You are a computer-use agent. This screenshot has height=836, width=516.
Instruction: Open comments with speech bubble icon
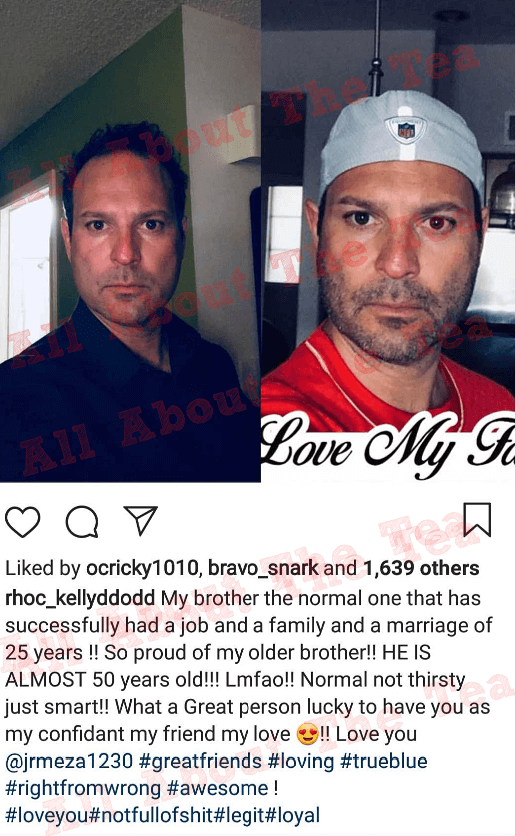(82, 521)
